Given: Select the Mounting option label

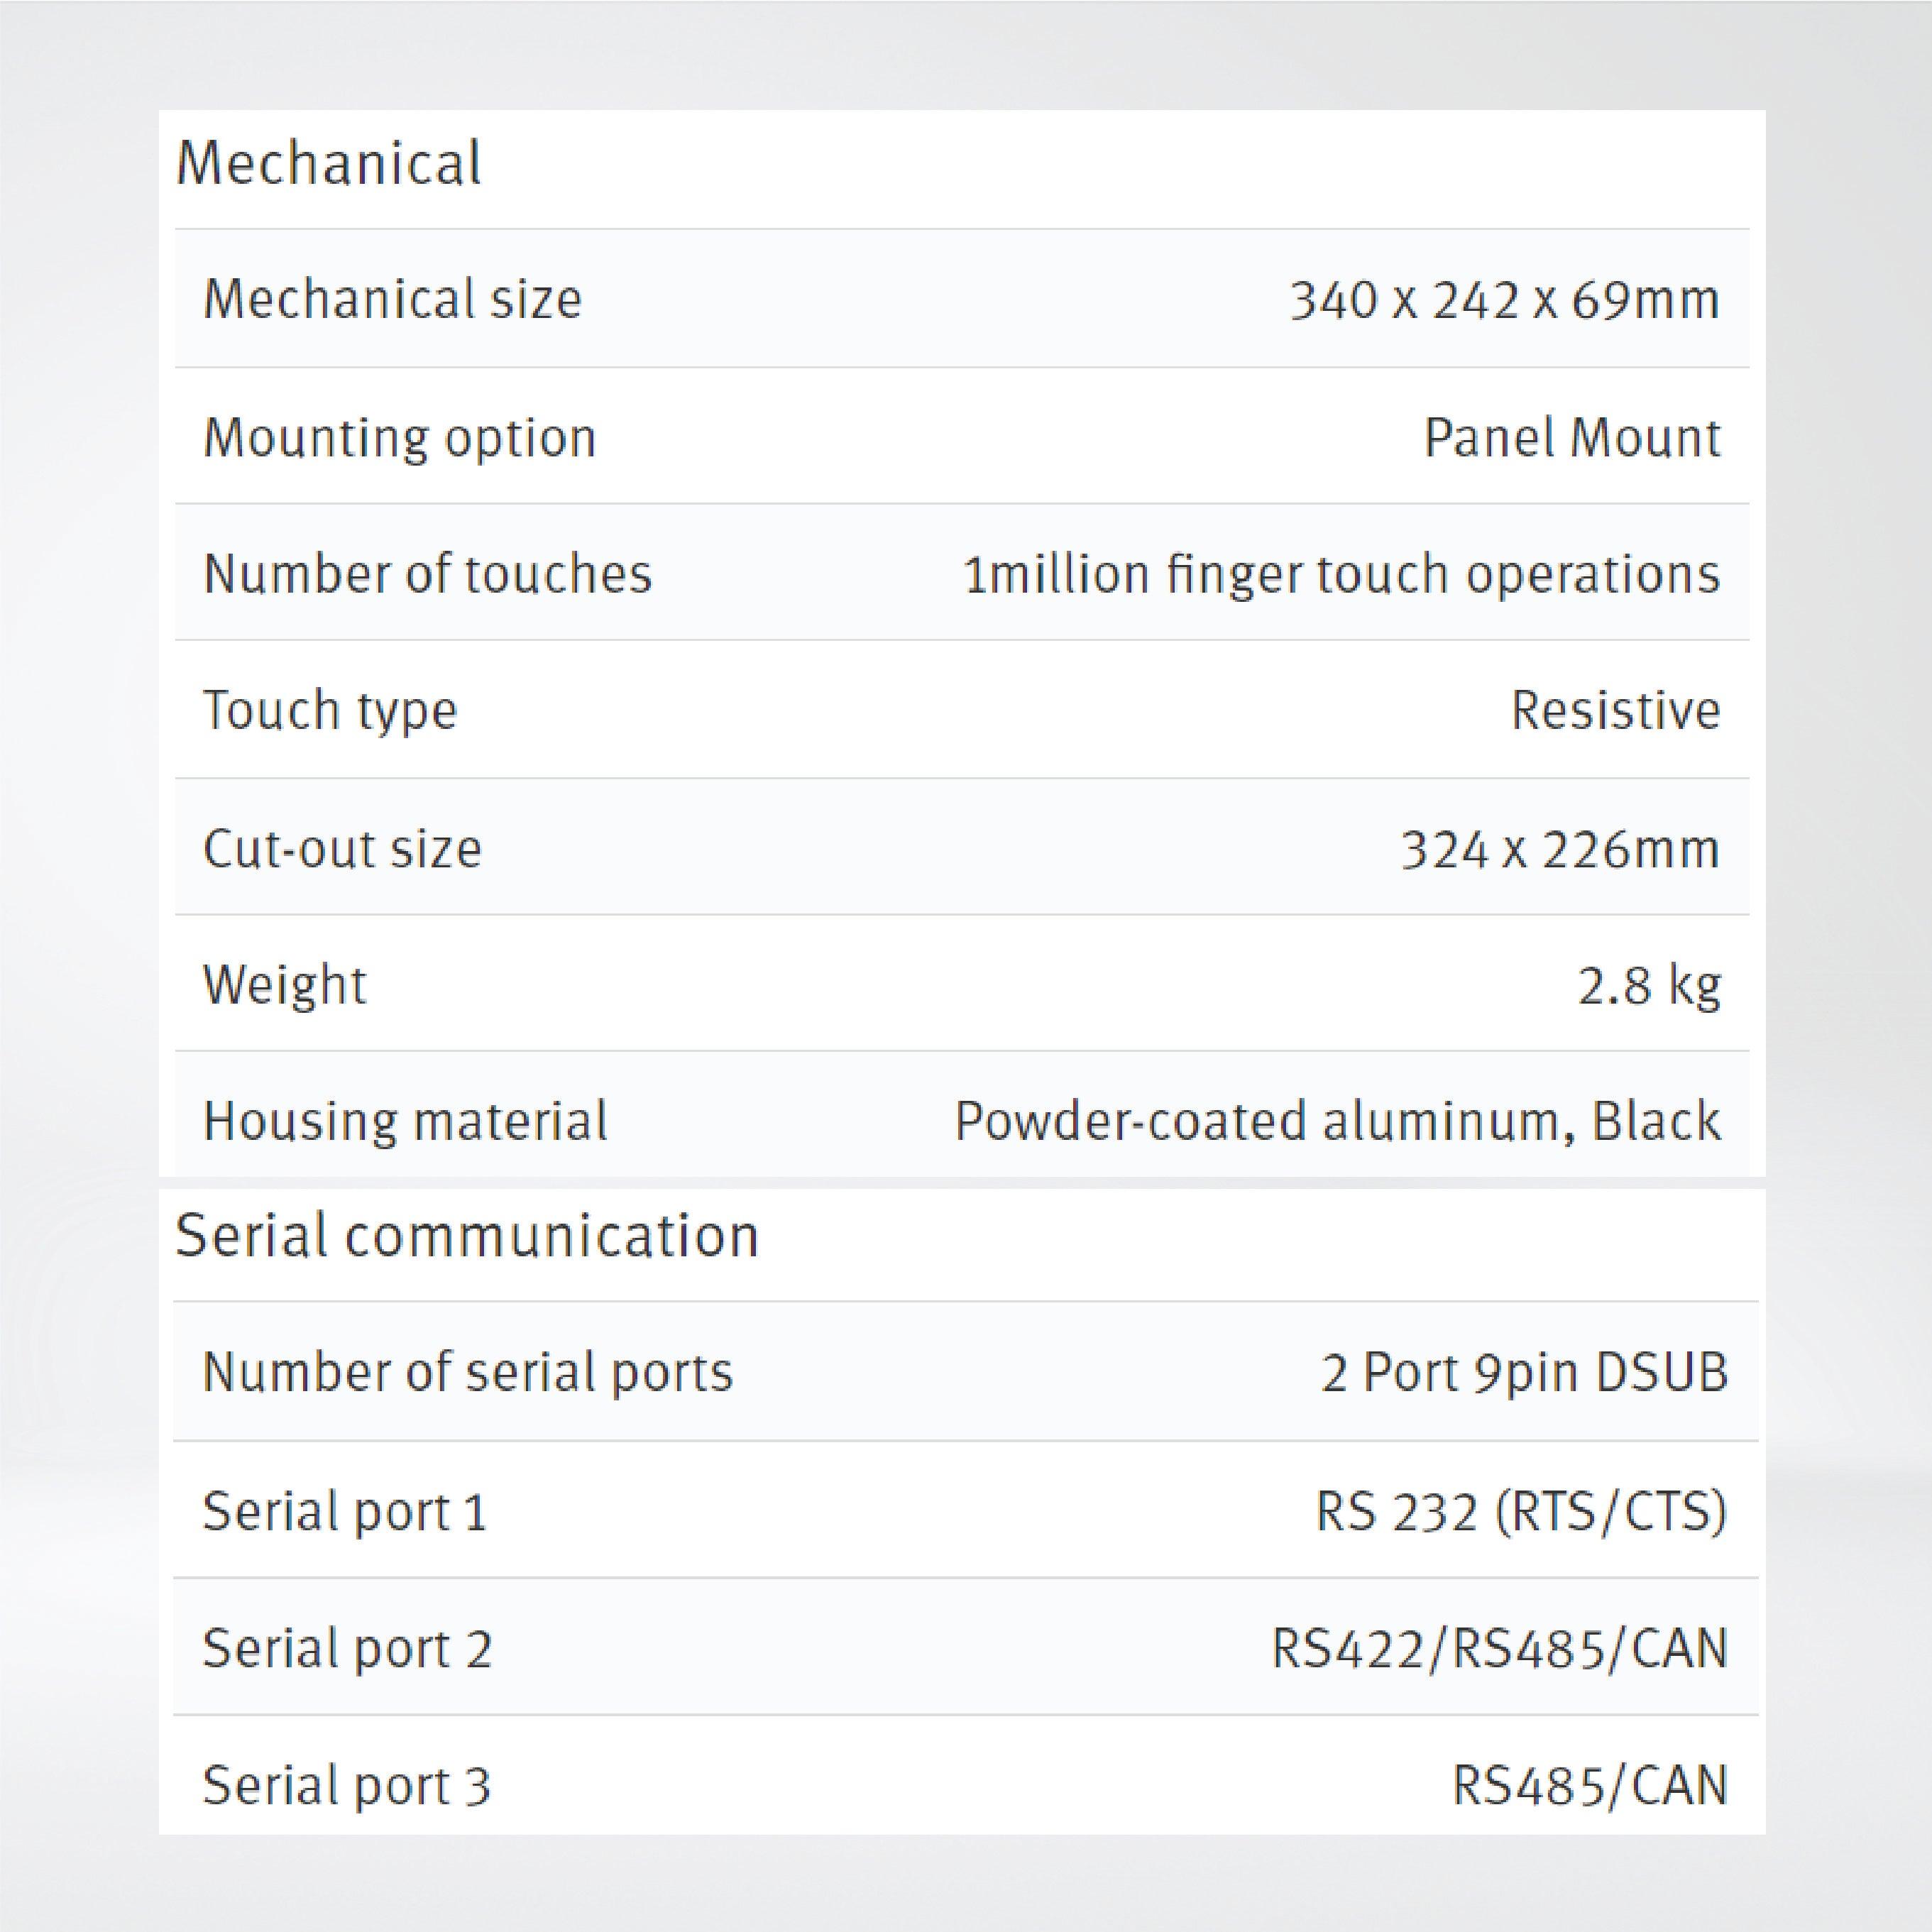Looking at the screenshot, I should [x=399, y=437].
